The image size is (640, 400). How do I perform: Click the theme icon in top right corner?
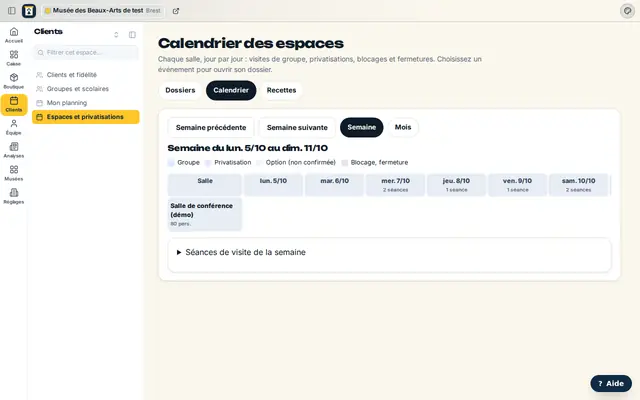627,11
